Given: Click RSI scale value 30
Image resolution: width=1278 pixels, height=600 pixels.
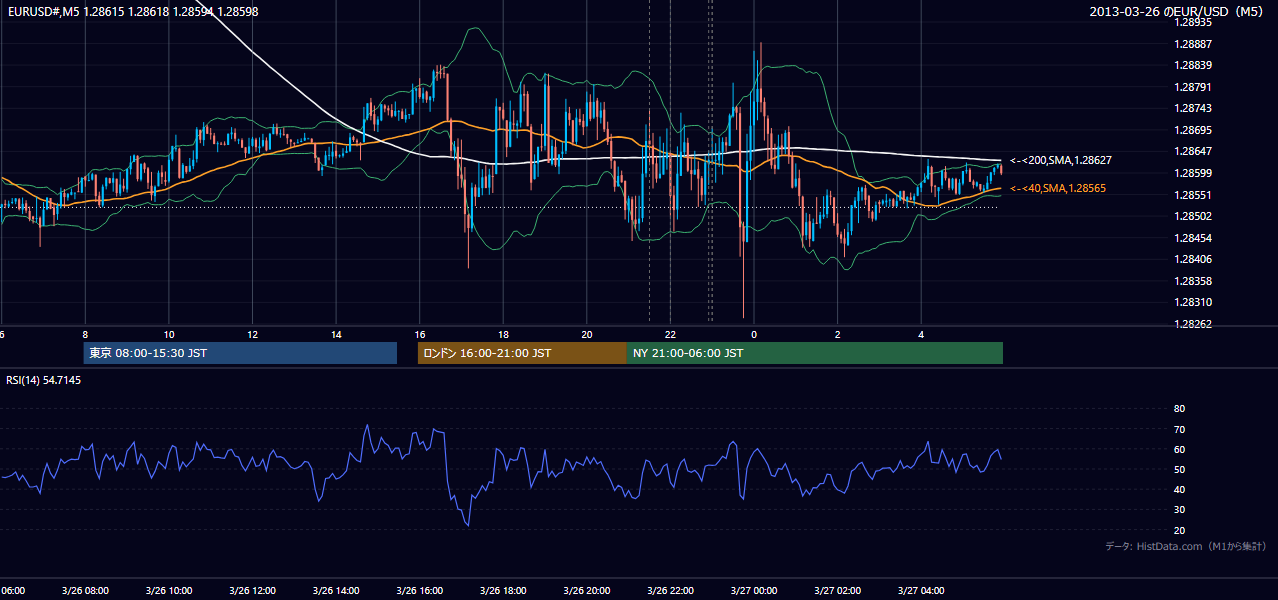Looking at the screenshot, I should [1179, 510].
